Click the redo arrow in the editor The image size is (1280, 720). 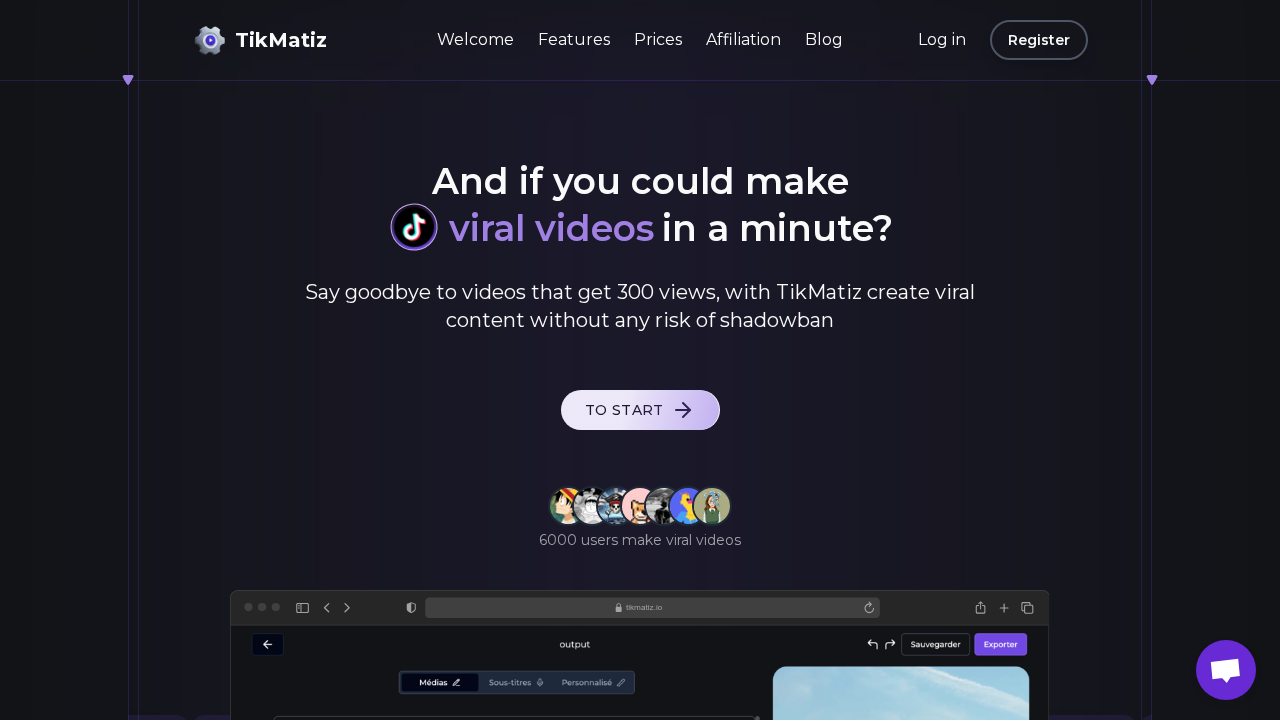click(x=890, y=644)
